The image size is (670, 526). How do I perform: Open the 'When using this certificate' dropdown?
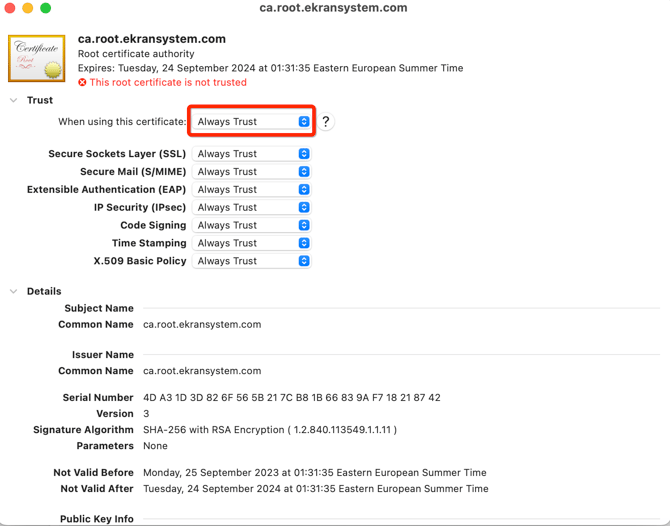tap(252, 122)
